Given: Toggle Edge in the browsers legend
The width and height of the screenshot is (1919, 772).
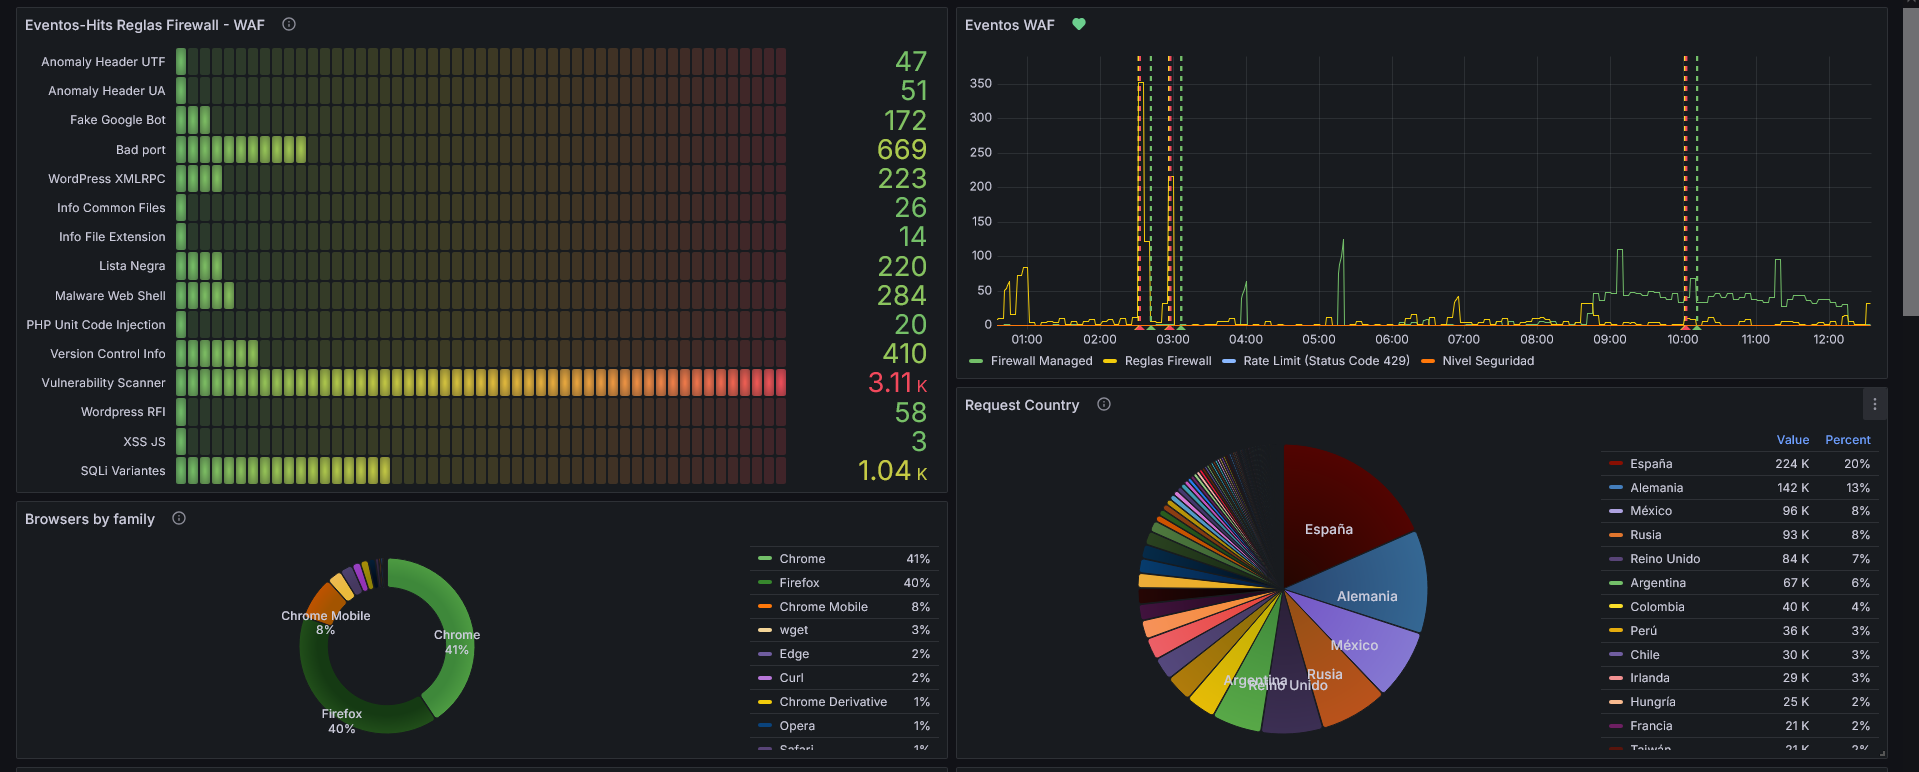Looking at the screenshot, I should [794, 654].
